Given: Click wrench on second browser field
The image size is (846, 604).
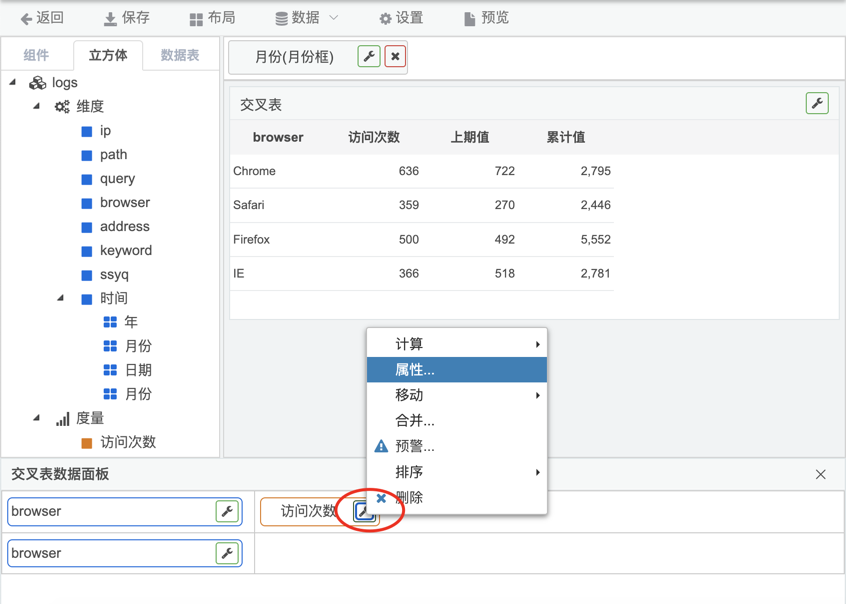Looking at the screenshot, I should (x=227, y=553).
